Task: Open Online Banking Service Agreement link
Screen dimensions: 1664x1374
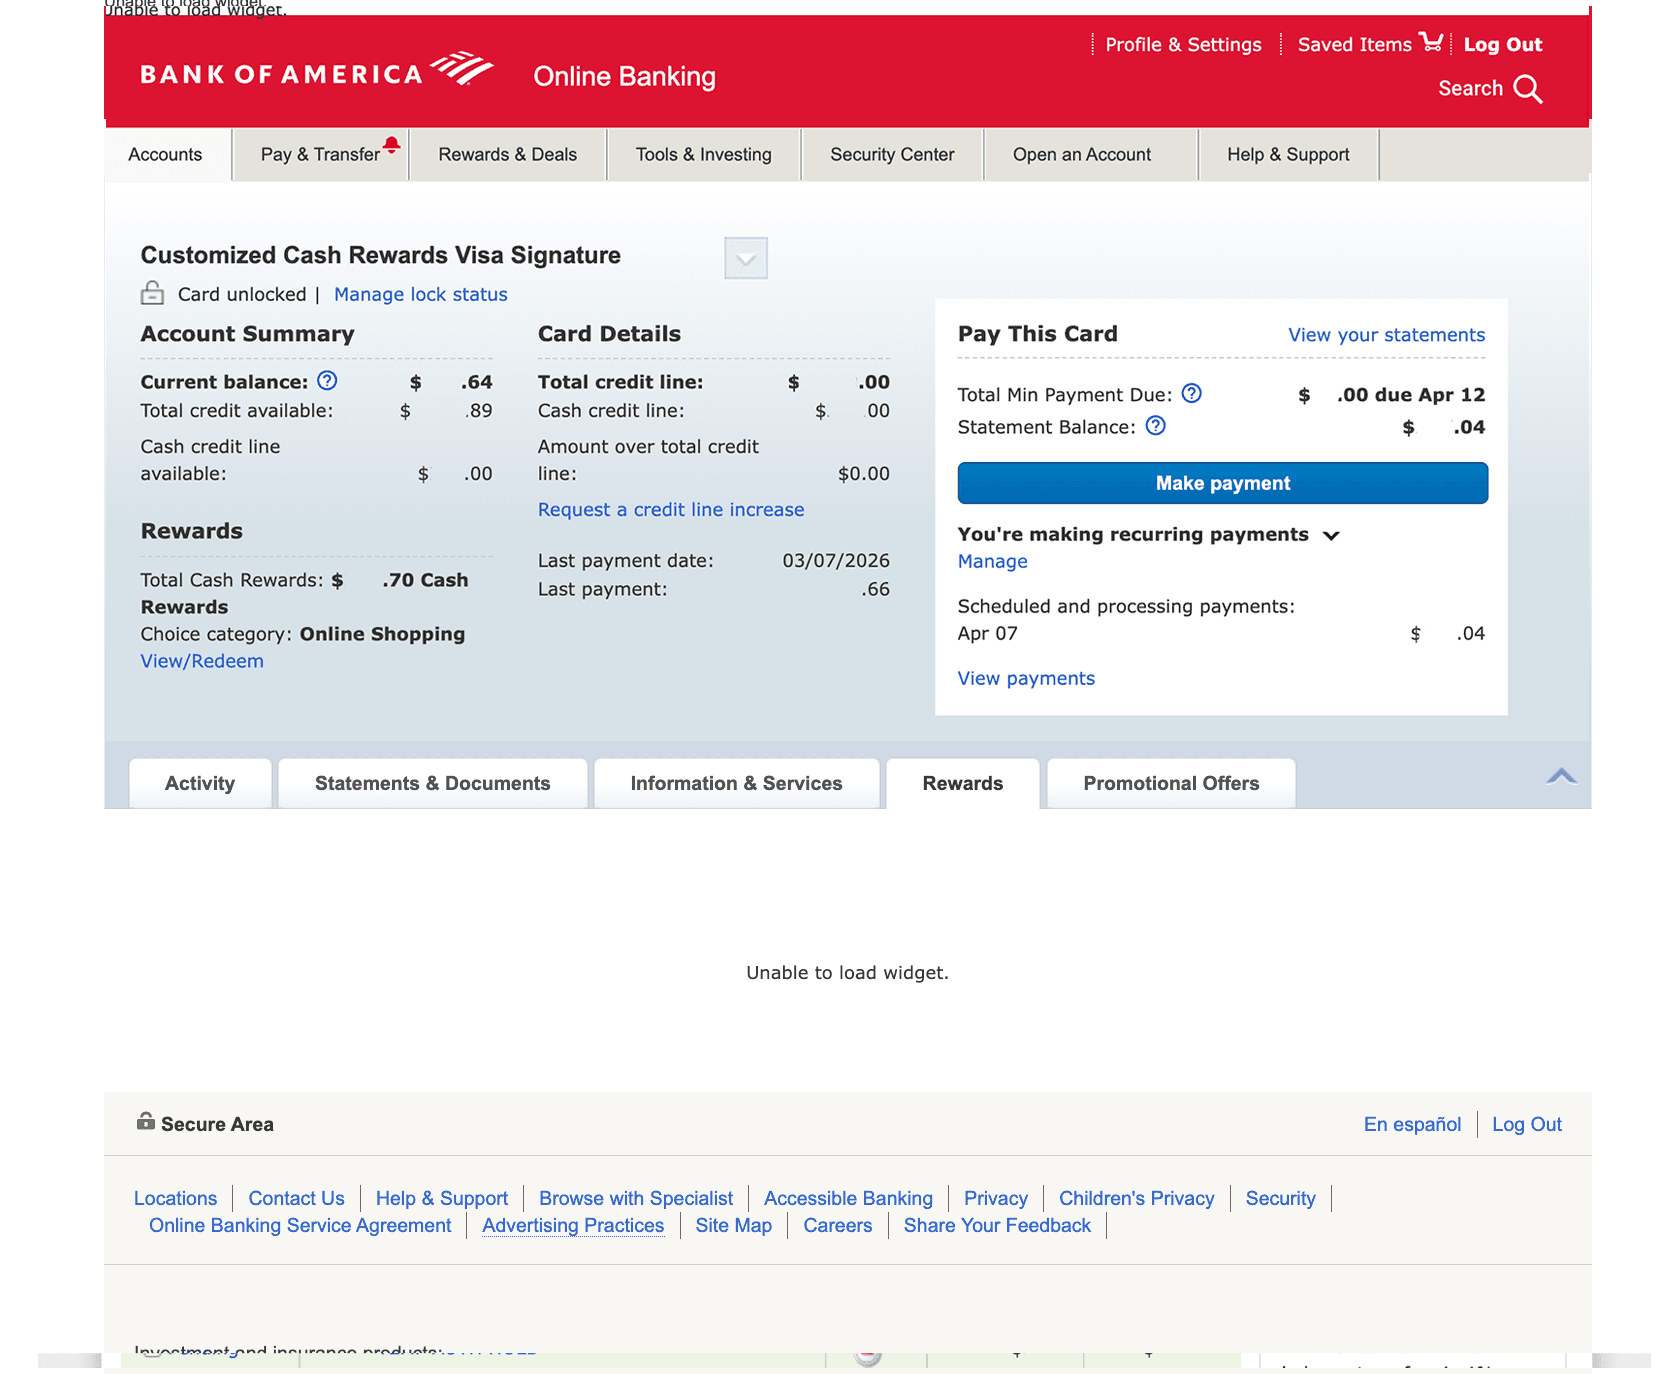Action: (x=300, y=1225)
